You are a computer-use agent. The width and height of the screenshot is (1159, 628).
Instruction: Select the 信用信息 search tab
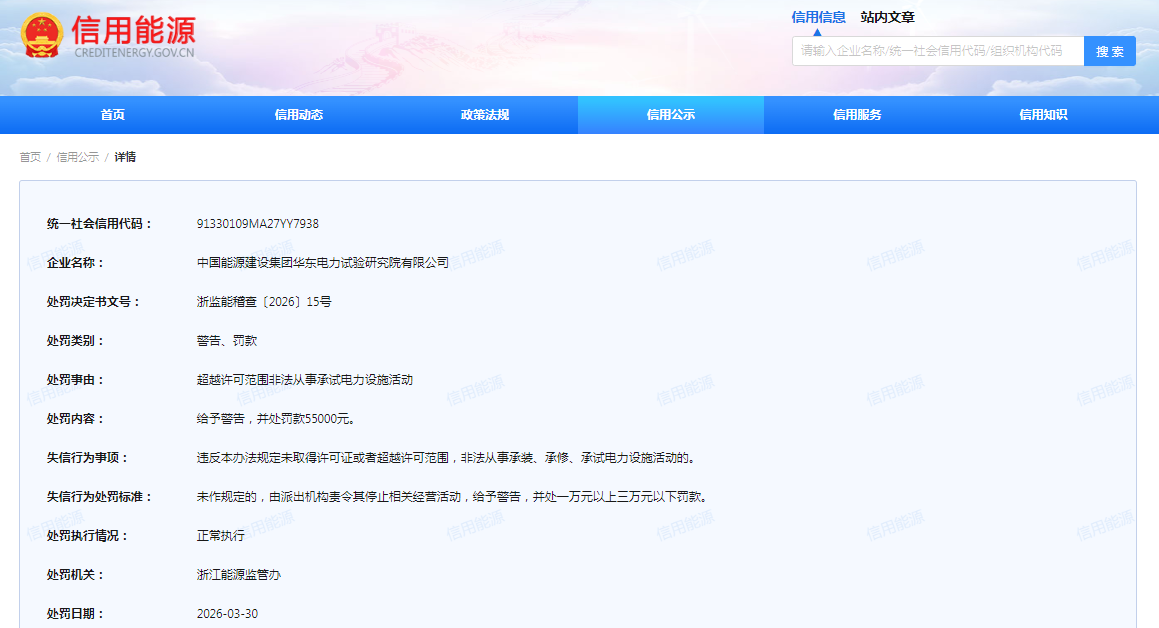pyautogui.click(x=818, y=17)
